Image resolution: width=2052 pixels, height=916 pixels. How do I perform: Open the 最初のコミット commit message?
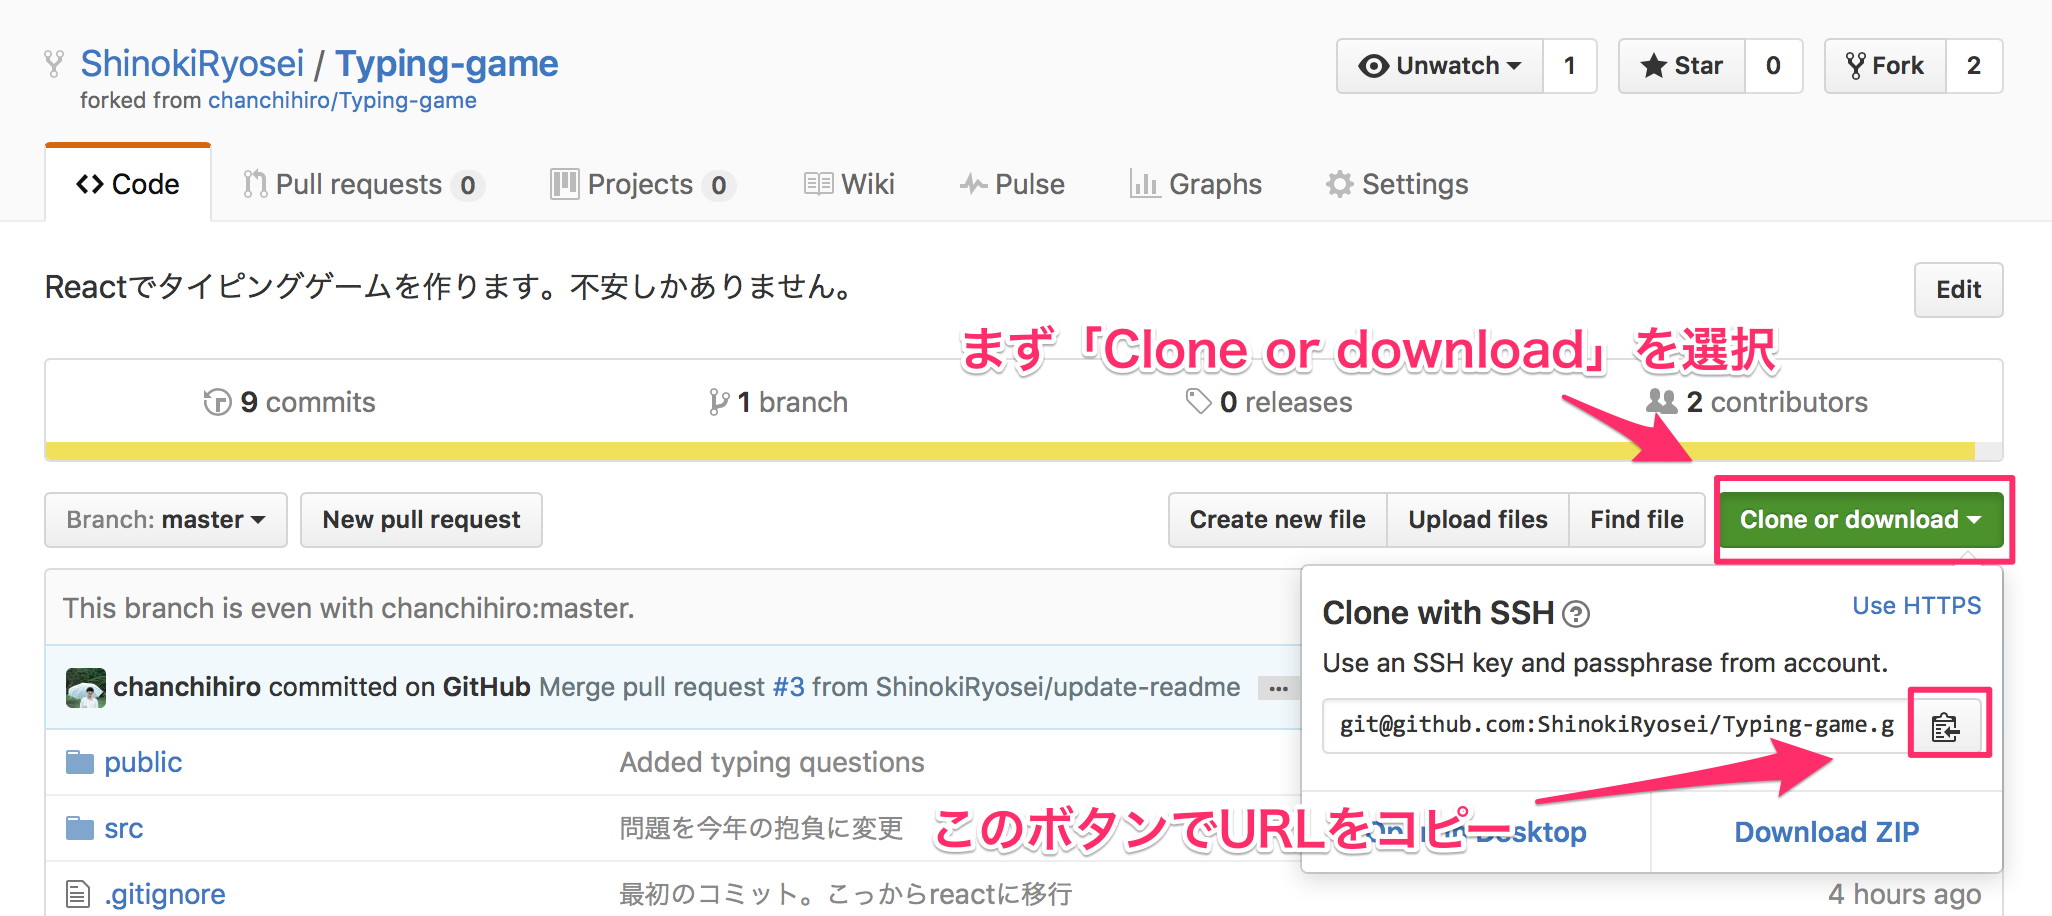click(x=845, y=894)
